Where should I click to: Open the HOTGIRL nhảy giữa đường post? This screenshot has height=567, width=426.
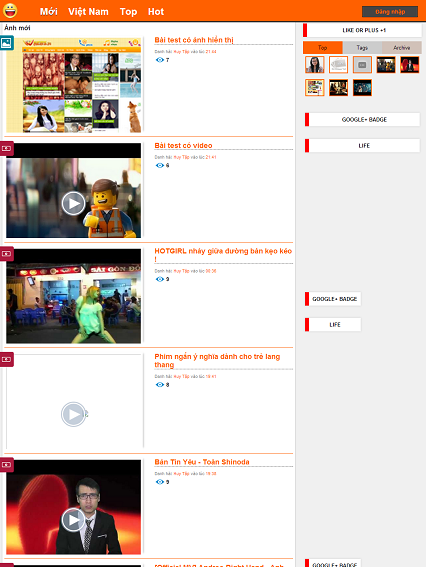(x=223, y=255)
